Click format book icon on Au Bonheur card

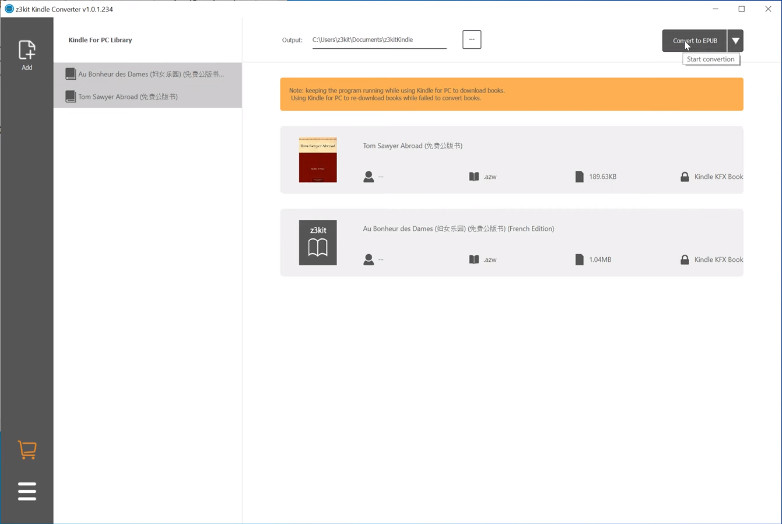tap(474, 259)
